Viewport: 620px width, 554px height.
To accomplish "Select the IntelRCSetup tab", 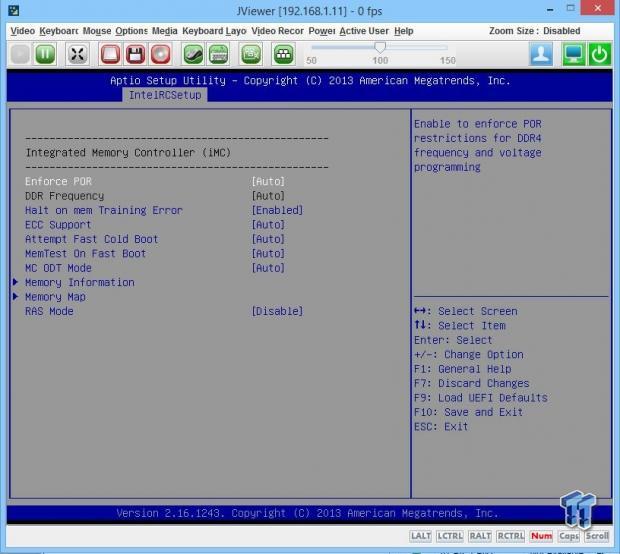I will tap(165, 95).
